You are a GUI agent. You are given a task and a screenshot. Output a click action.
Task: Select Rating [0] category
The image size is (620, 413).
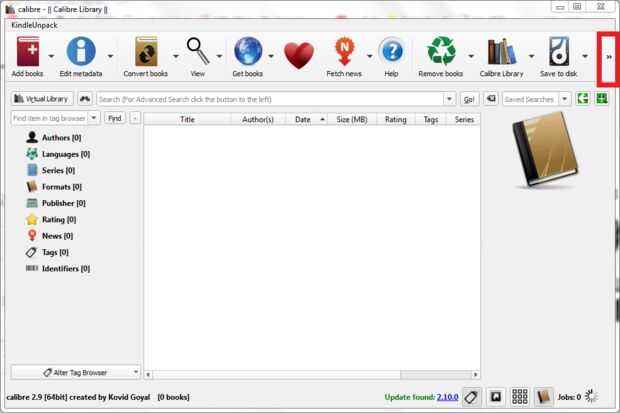tap(51, 219)
